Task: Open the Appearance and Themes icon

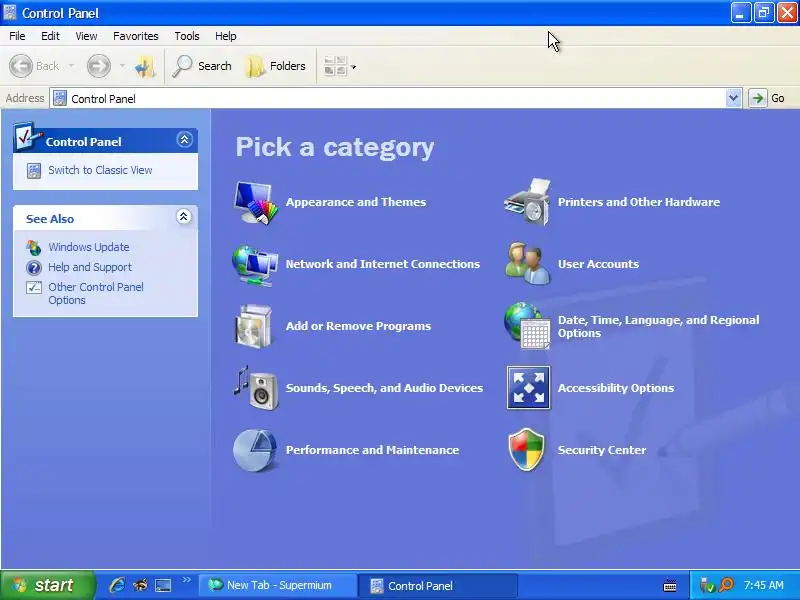Action: click(x=256, y=202)
